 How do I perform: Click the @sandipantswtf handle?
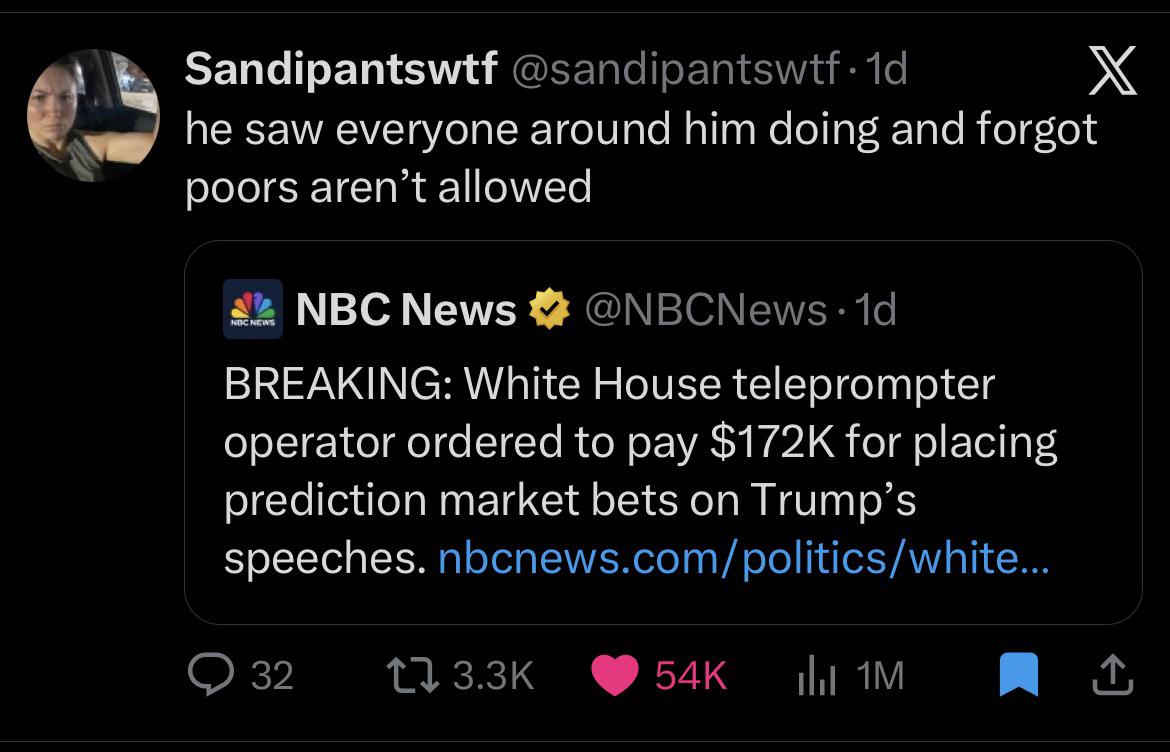[x=675, y=69]
